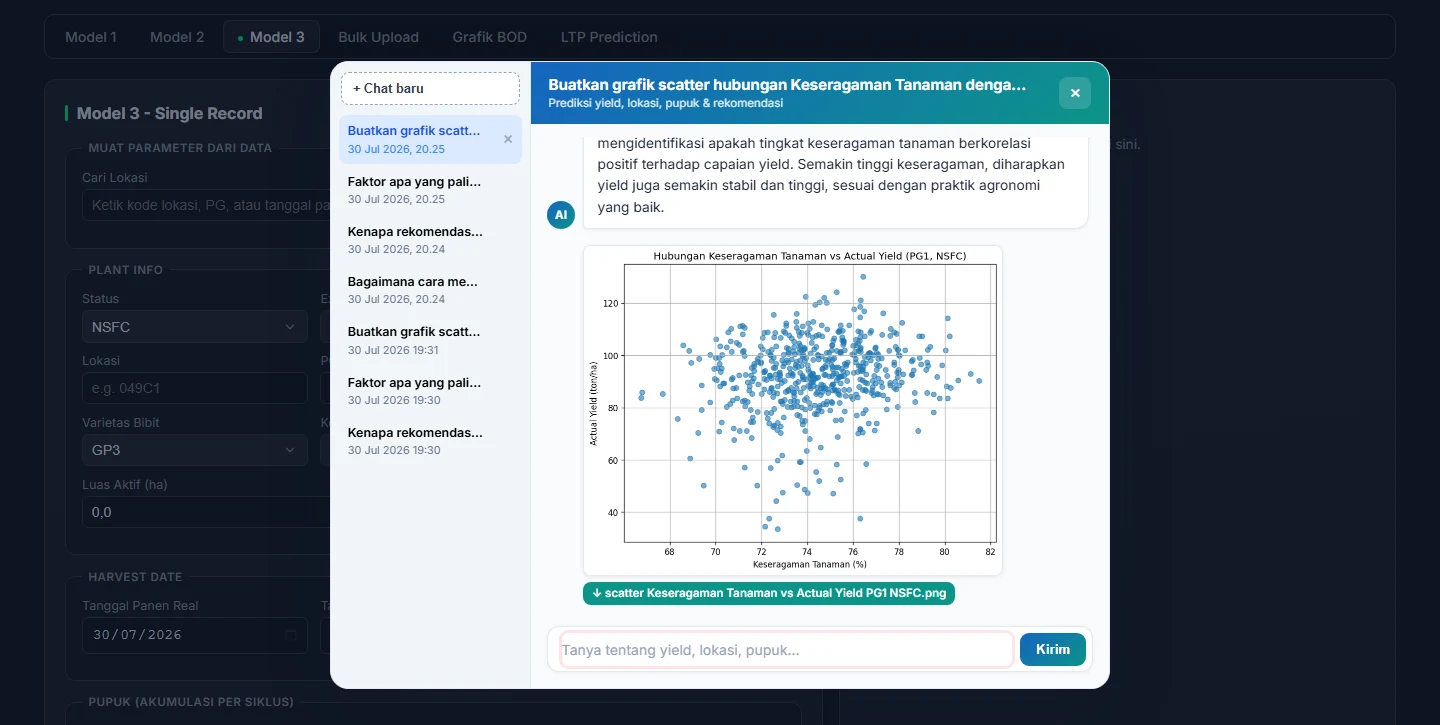
Task: Focus the chat question input field
Action: coord(787,650)
